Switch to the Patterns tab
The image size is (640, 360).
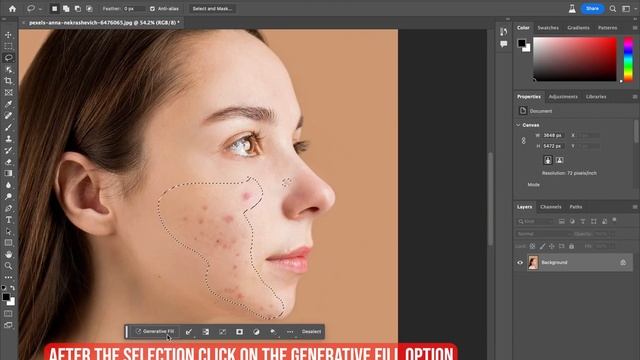click(x=607, y=28)
